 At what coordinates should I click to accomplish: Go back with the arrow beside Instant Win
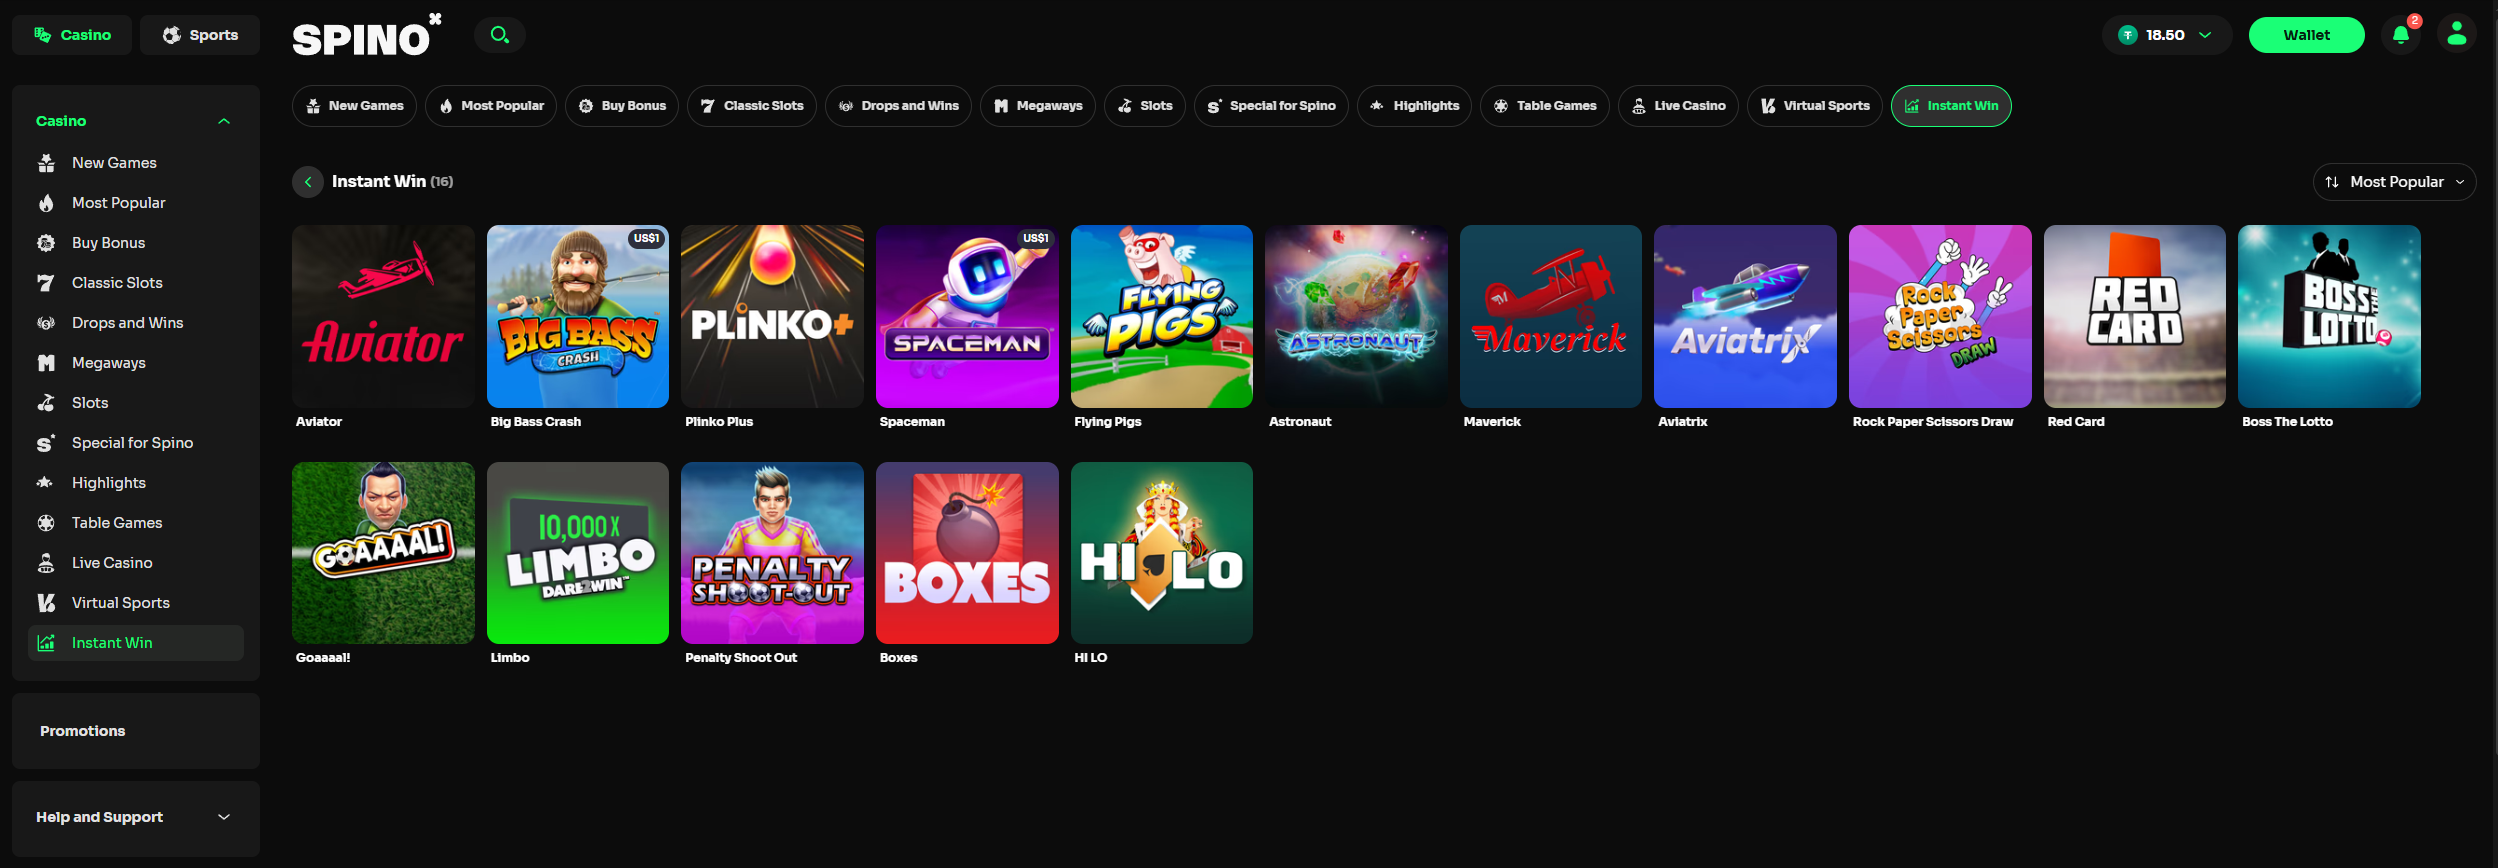(x=308, y=182)
